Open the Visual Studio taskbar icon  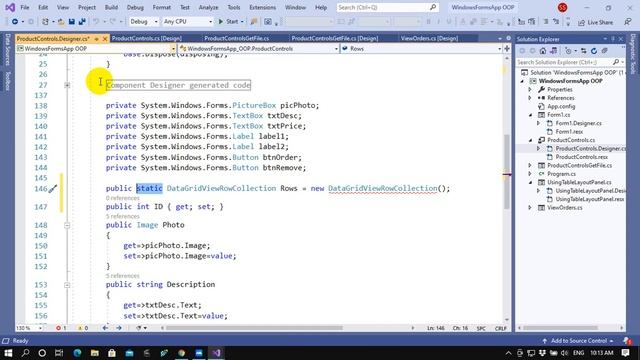click(x=216, y=353)
